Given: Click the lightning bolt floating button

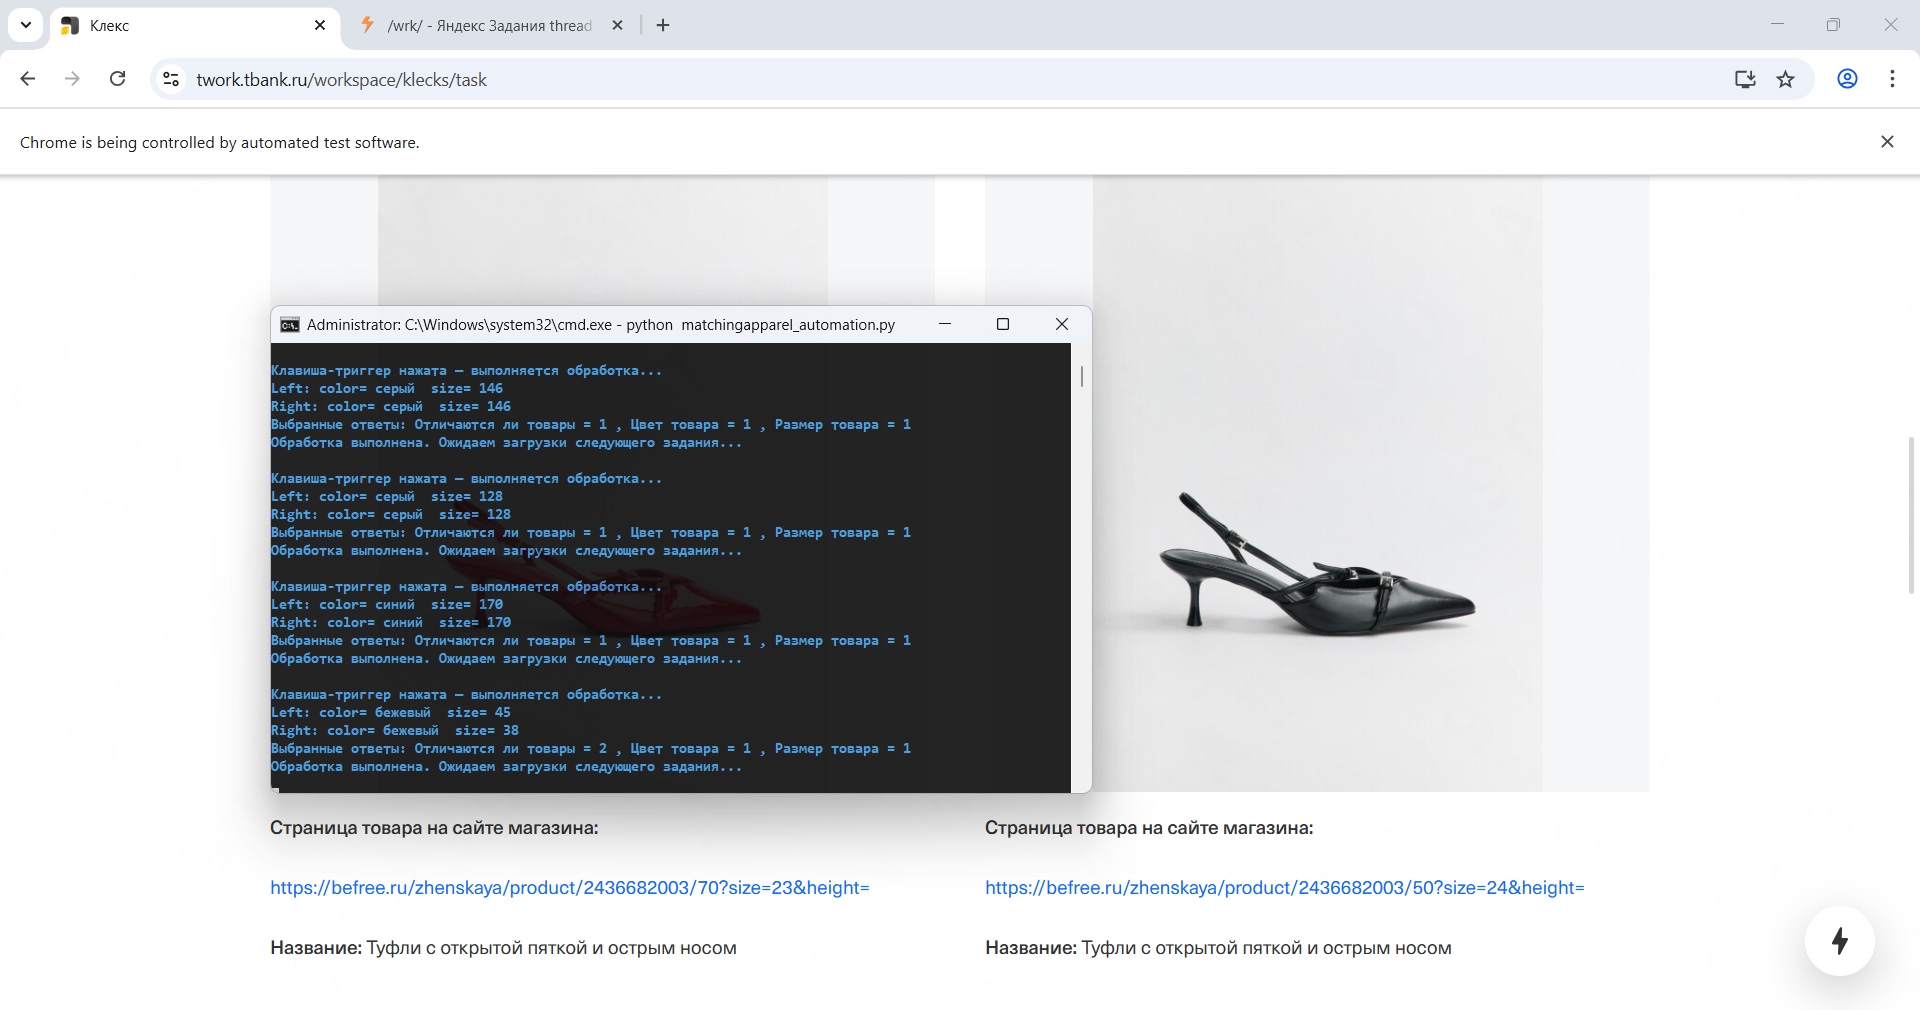Looking at the screenshot, I should (x=1839, y=941).
